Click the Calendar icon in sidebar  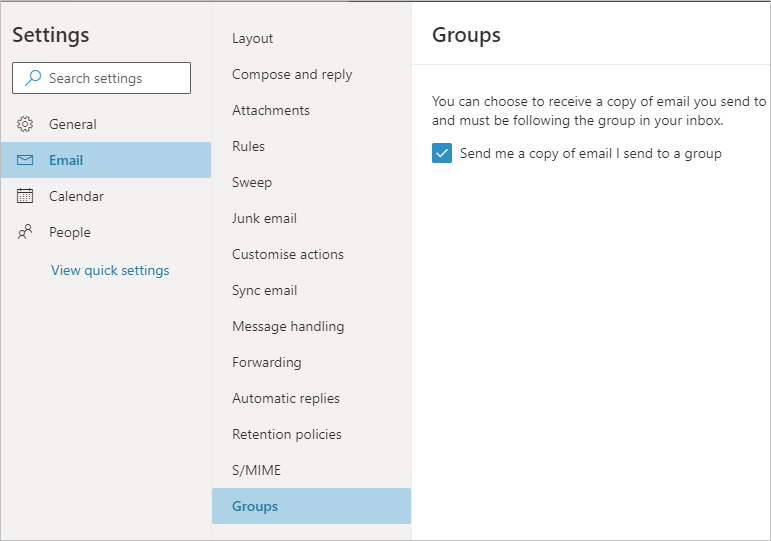(x=26, y=196)
